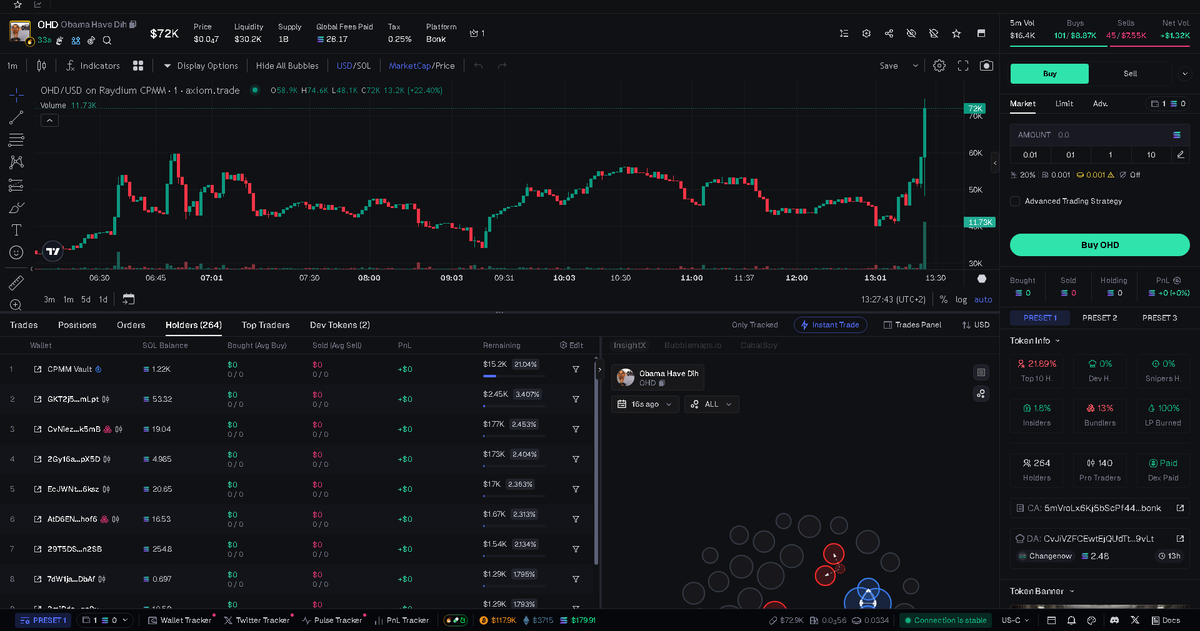Select the trend line drawing tool
The width and height of the screenshot is (1200, 631).
[16, 118]
